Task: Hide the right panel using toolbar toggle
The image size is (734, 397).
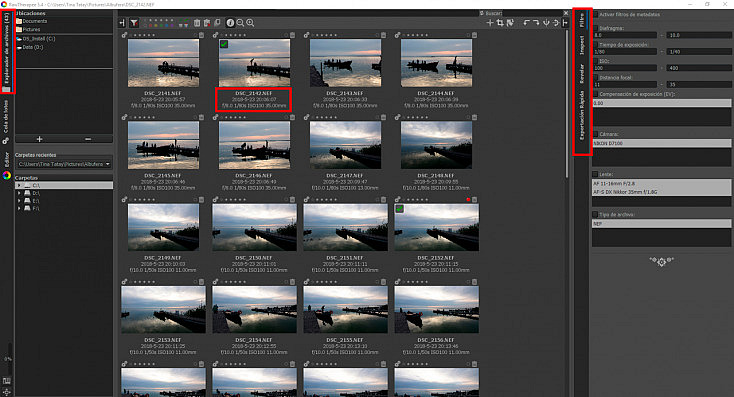Action: pyautogui.click(x=565, y=22)
